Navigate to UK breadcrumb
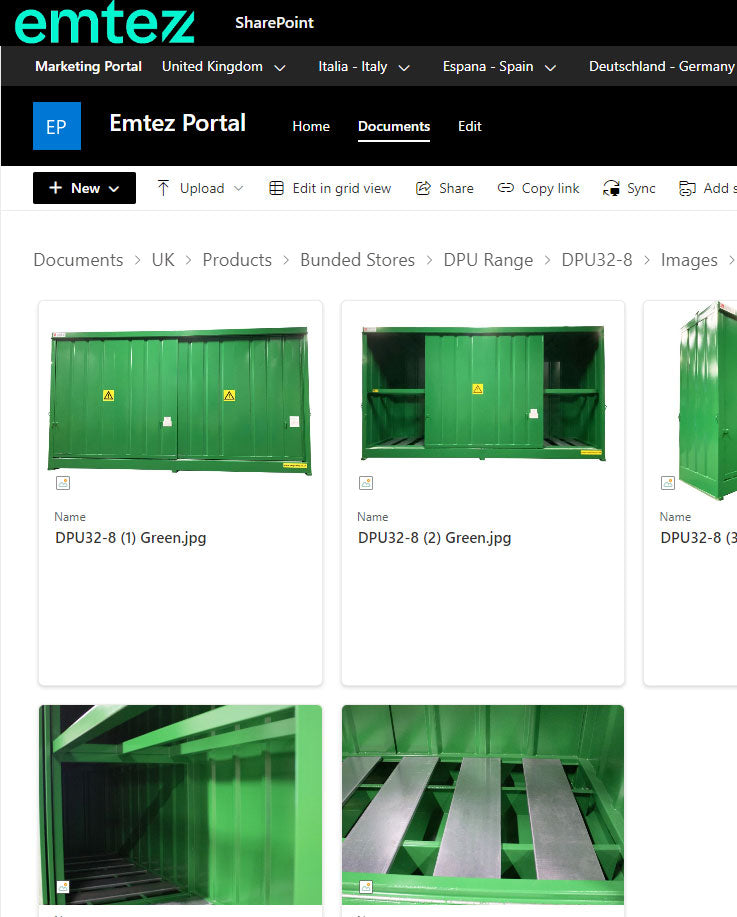Image resolution: width=737 pixels, height=917 pixels. 163,260
